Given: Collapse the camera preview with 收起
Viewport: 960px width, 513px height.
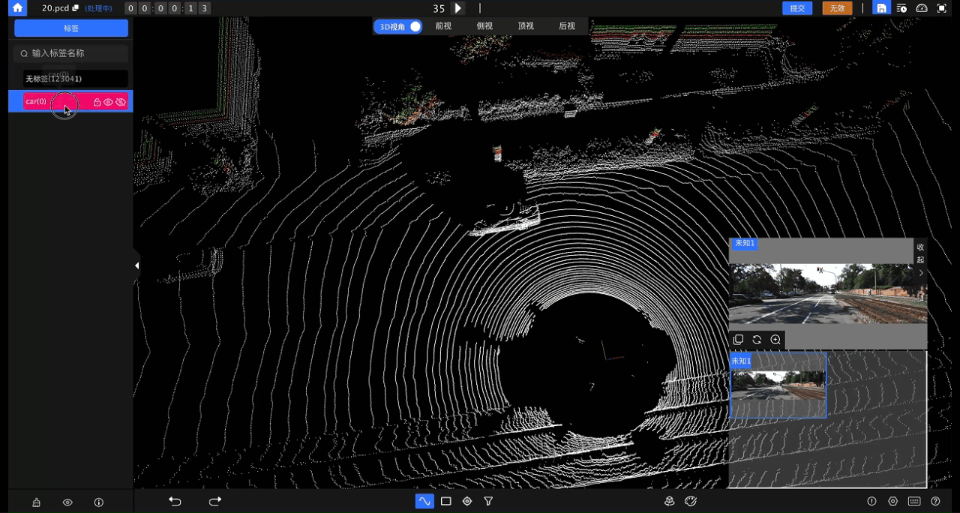Looking at the screenshot, I should [920, 253].
